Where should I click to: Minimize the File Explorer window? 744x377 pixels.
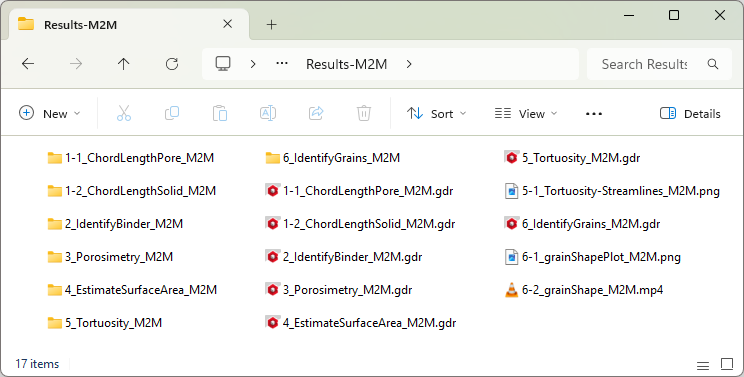(629, 15)
